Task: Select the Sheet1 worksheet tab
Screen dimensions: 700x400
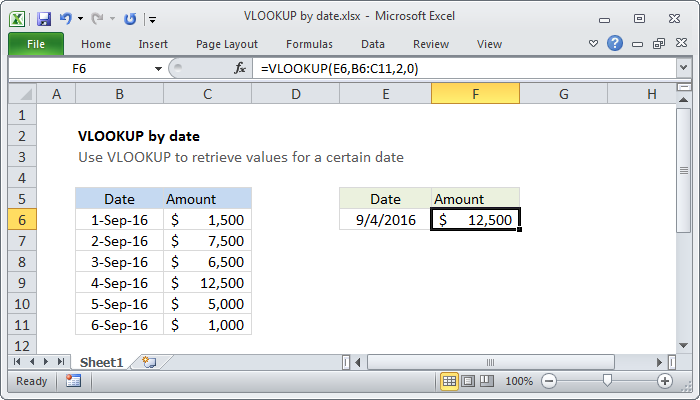Action: pyautogui.click(x=101, y=361)
